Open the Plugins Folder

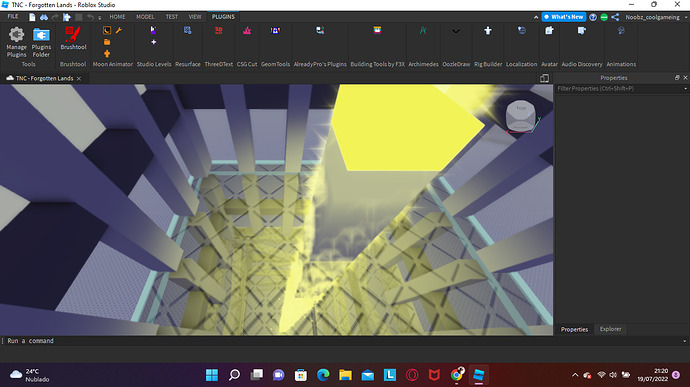41,42
